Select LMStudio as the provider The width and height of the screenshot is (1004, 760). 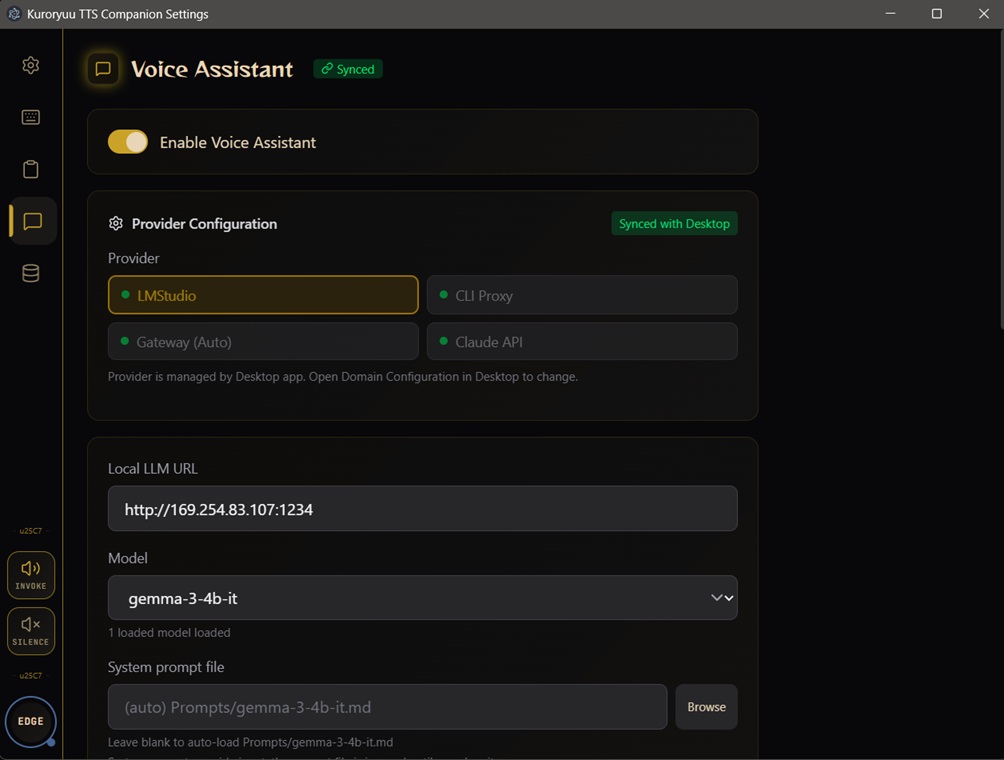click(263, 295)
